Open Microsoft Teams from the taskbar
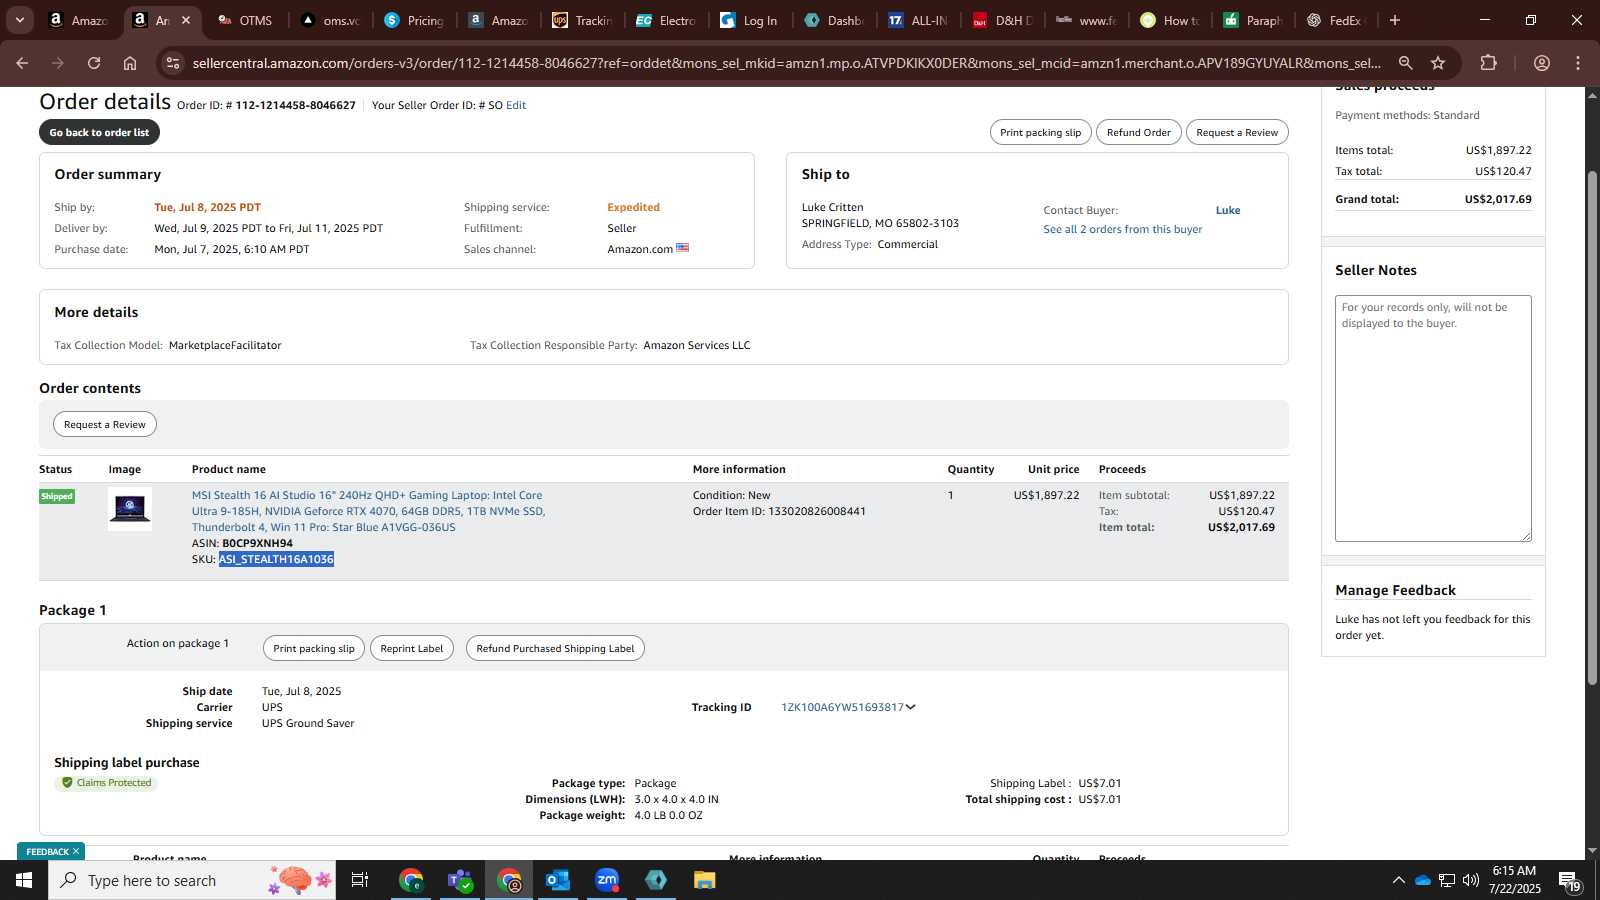 tap(460, 880)
